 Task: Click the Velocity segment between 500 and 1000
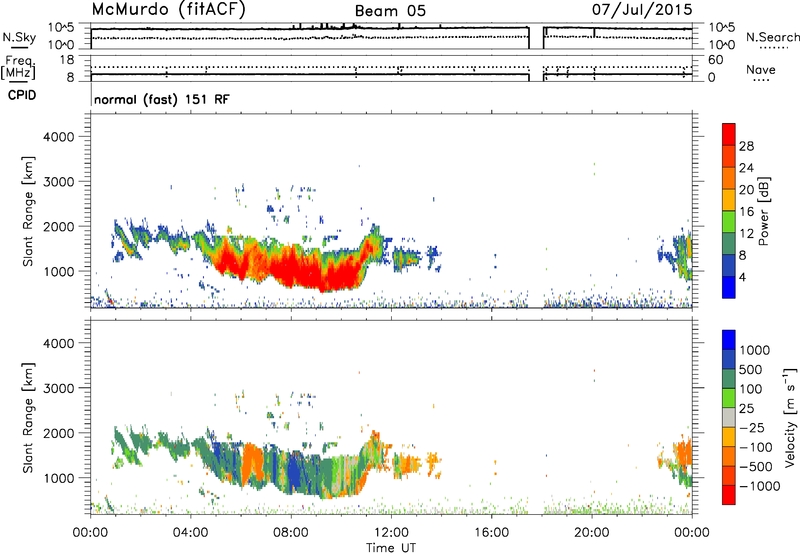[x=729, y=359]
